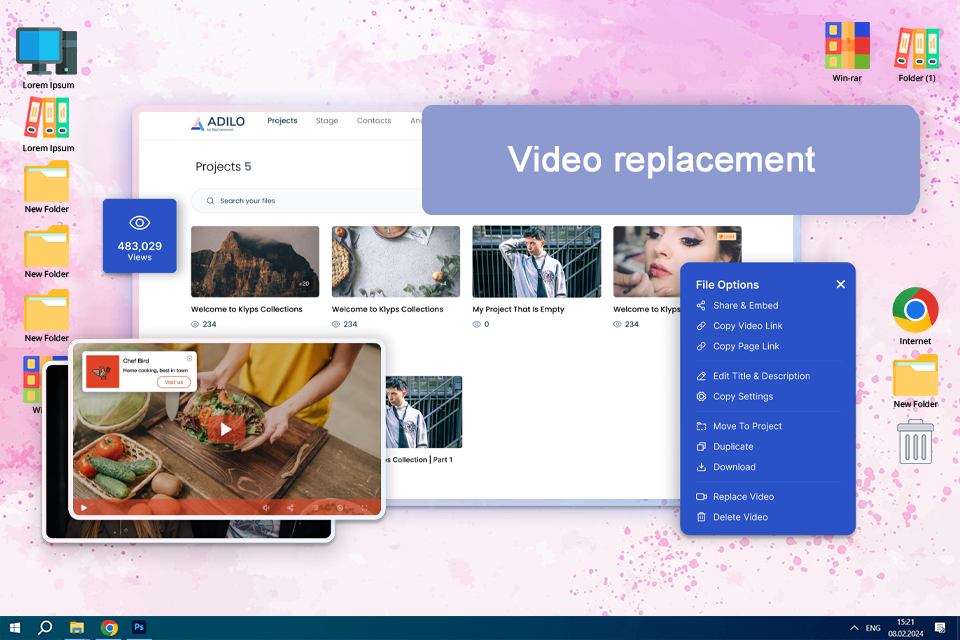Click views eye icon under the makeup project

617,325
